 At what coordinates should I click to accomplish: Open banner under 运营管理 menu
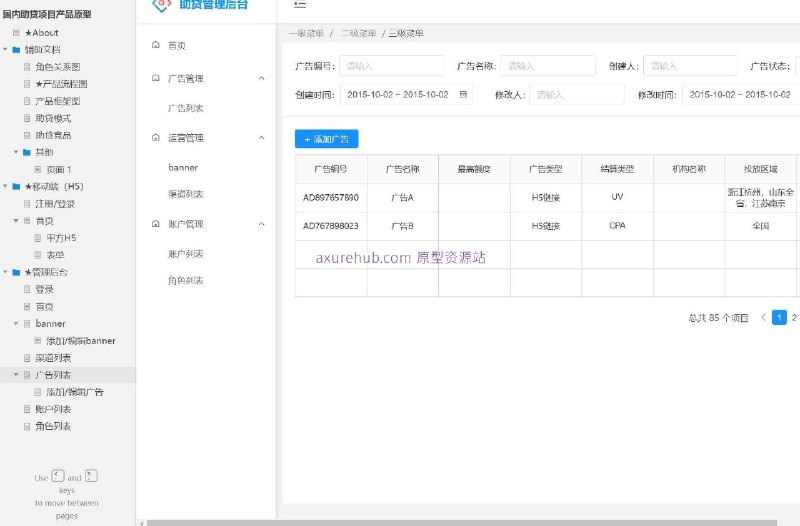coord(183,167)
